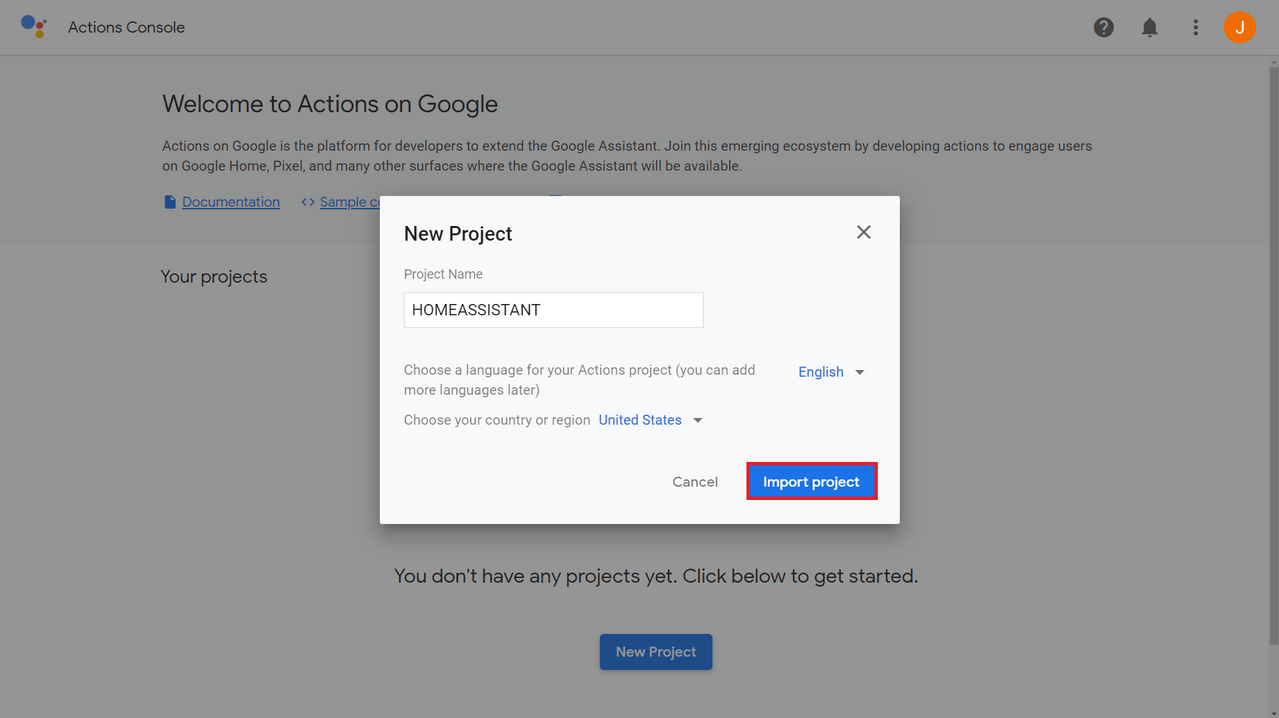Click the Project Name label
Viewport: 1279px width, 718px height.
443,274
